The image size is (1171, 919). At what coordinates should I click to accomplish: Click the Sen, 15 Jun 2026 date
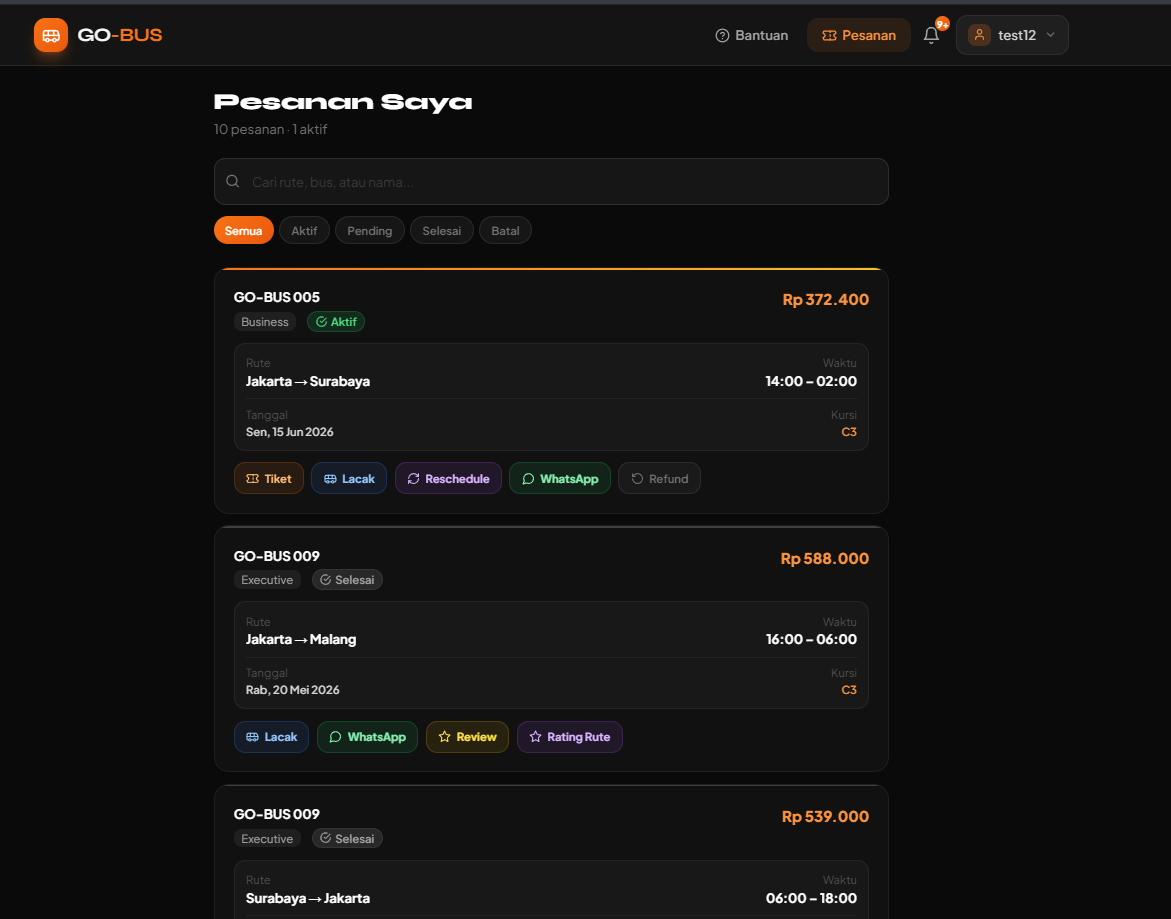pyautogui.click(x=290, y=432)
